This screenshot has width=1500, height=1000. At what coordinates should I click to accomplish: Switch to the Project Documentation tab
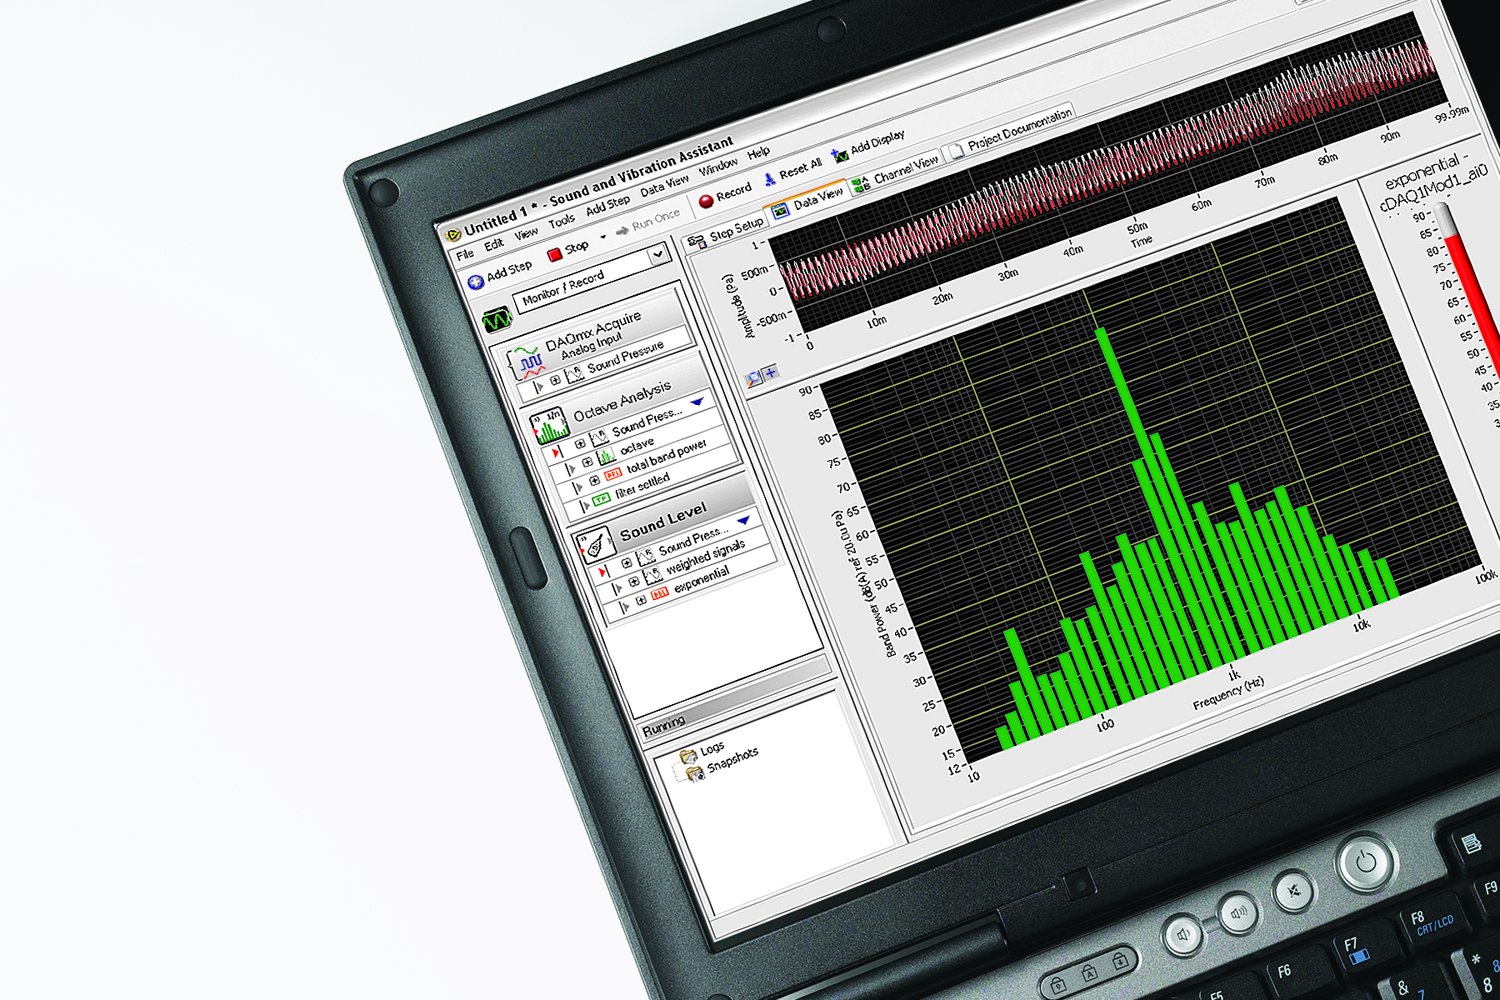point(1010,133)
